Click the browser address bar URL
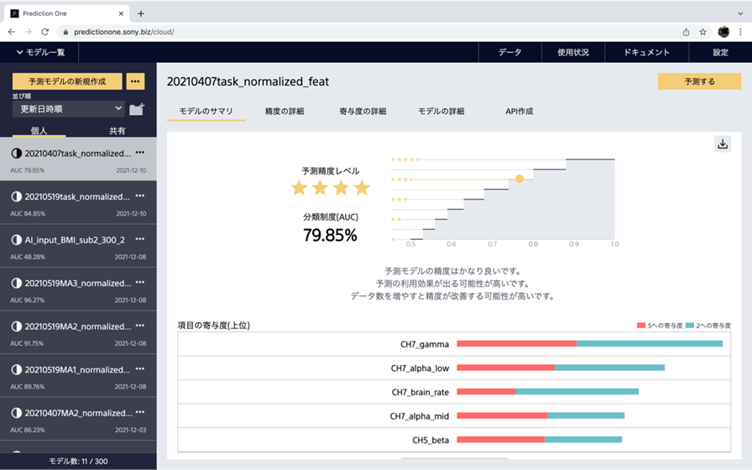This screenshot has width=752, height=470. [124, 32]
